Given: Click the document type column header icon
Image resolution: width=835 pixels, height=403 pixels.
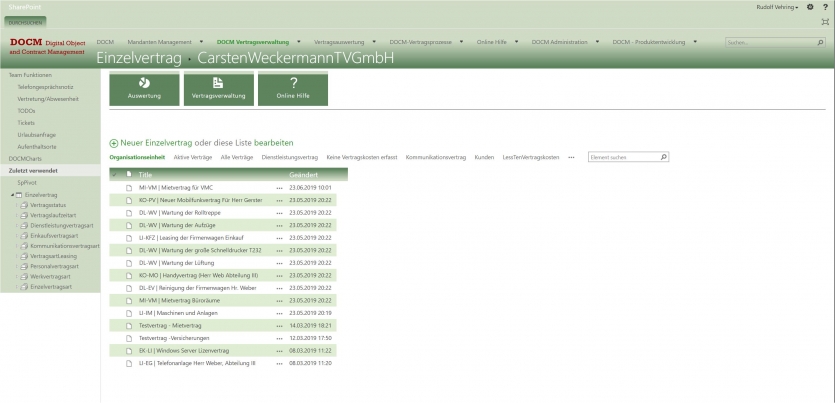Looking at the screenshot, I should coord(128,174).
